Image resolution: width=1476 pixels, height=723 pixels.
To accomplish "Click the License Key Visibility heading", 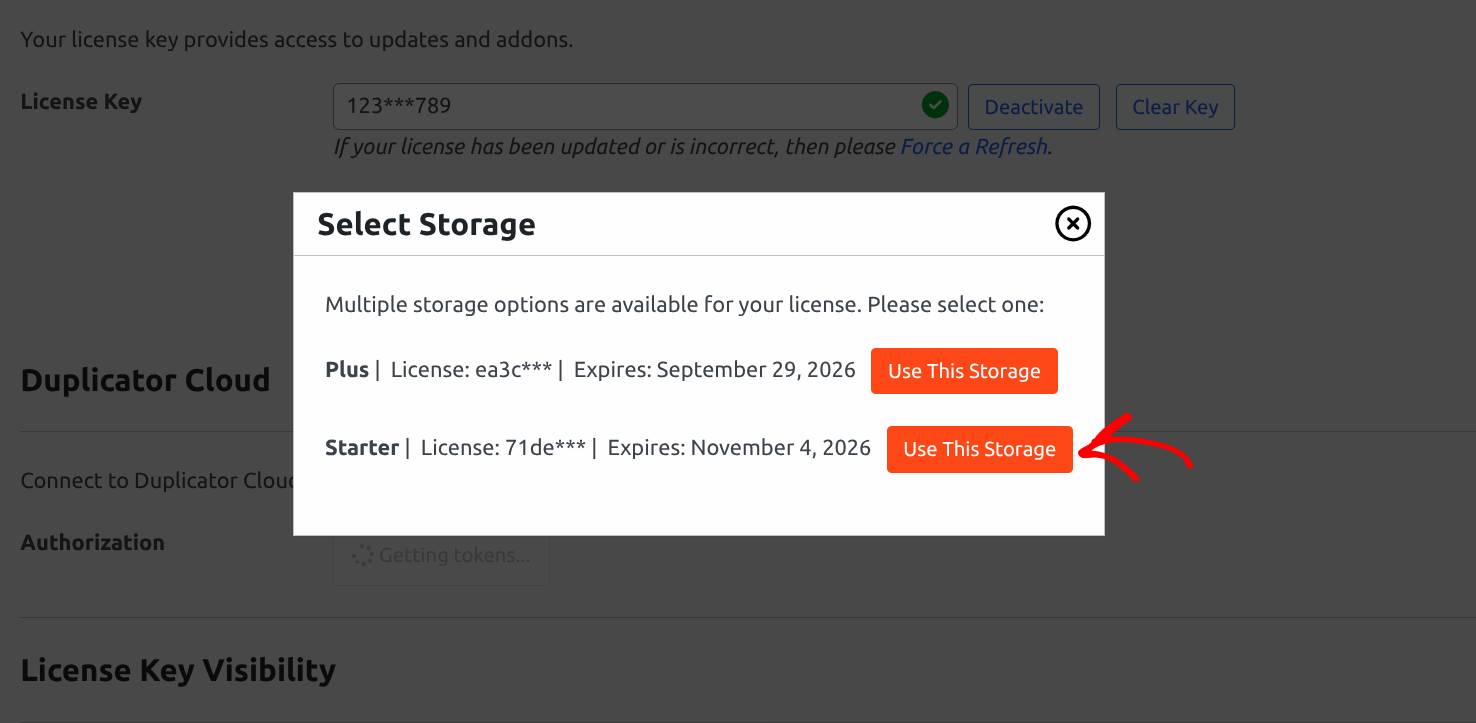I will [178, 670].
